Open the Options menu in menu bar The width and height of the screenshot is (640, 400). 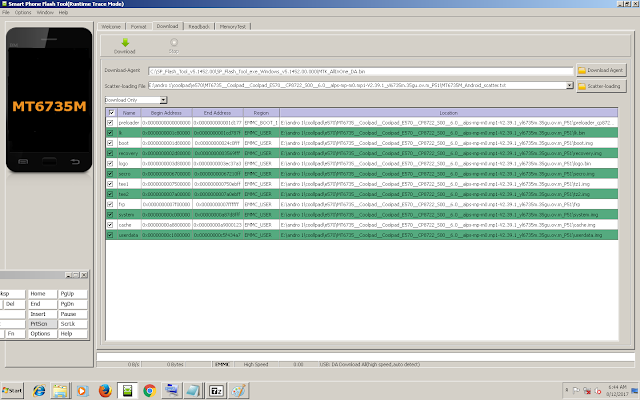(23, 13)
